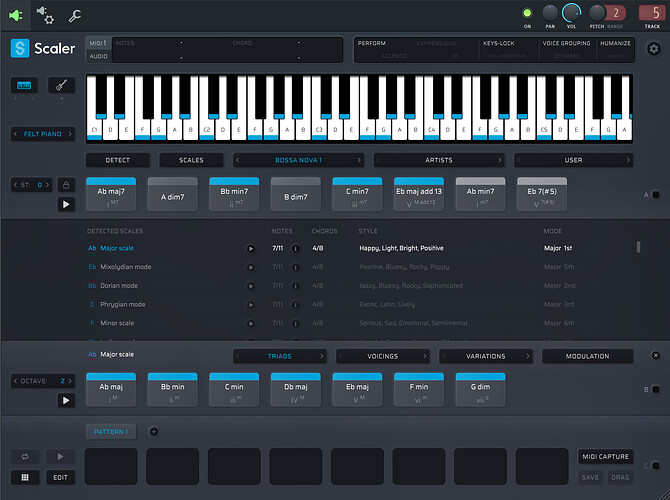
Task: Click the EDIT button
Action: (x=60, y=477)
